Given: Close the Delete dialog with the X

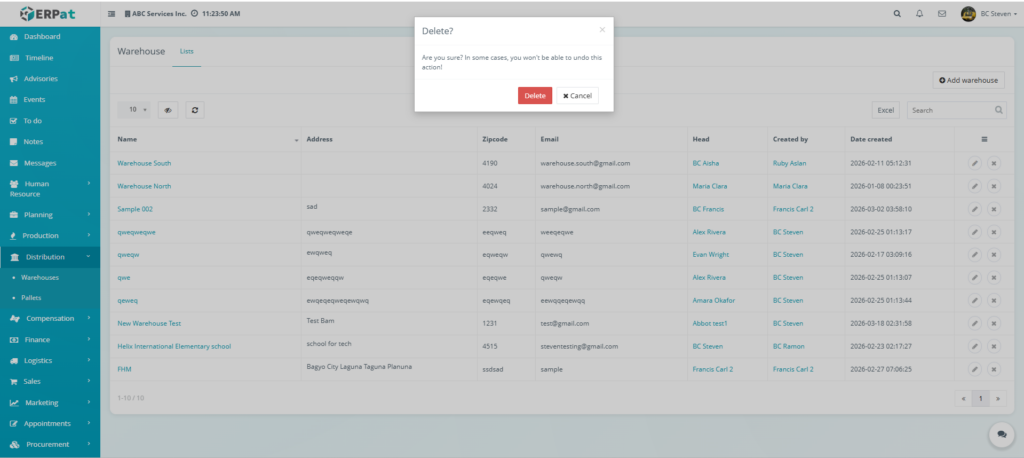Looking at the screenshot, I should (x=602, y=29).
